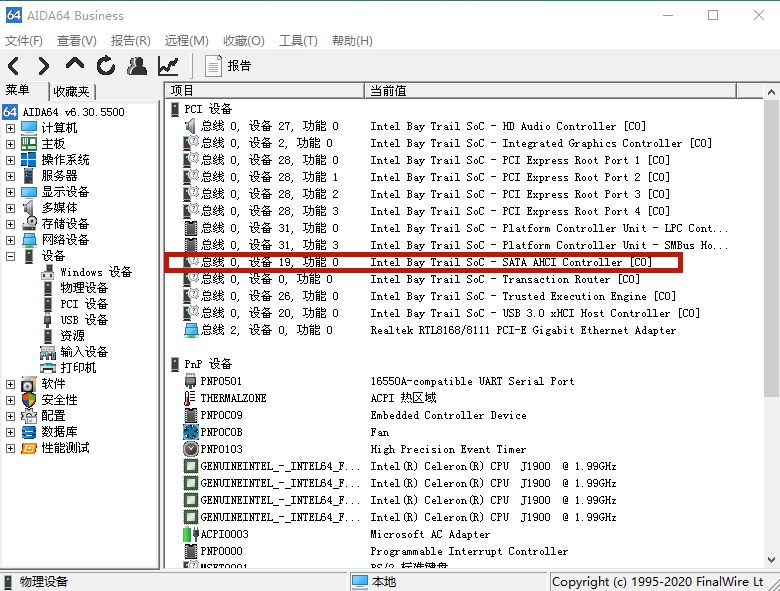Click the PNP0C0B Fan icon
The width and height of the screenshot is (780, 591).
point(191,432)
